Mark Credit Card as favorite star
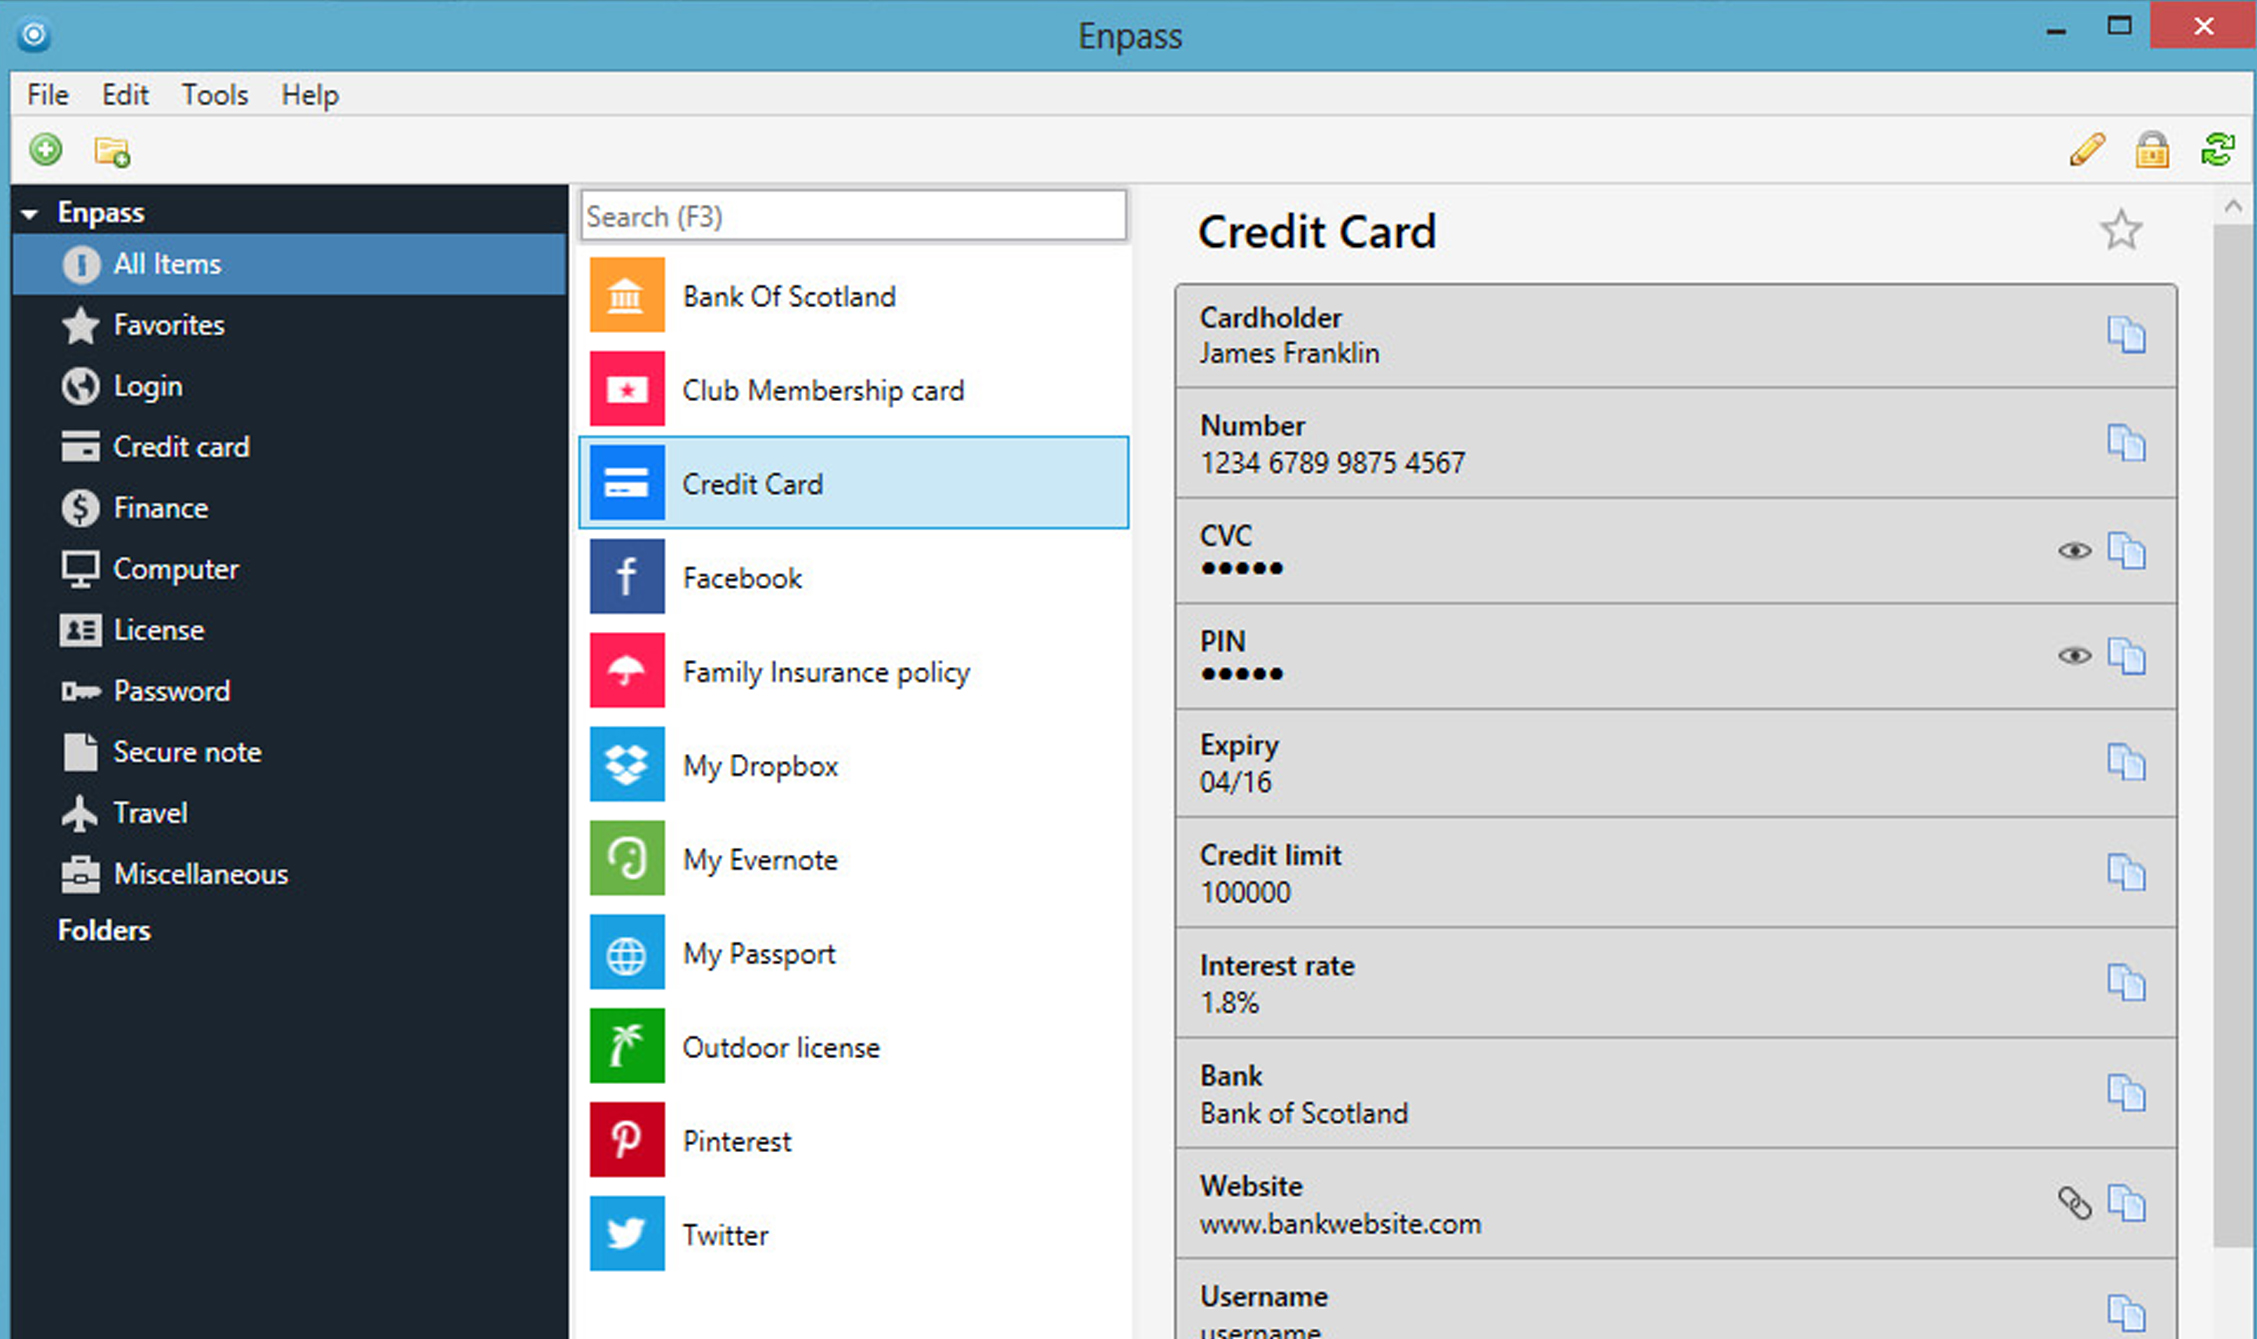 [2120, 231]
